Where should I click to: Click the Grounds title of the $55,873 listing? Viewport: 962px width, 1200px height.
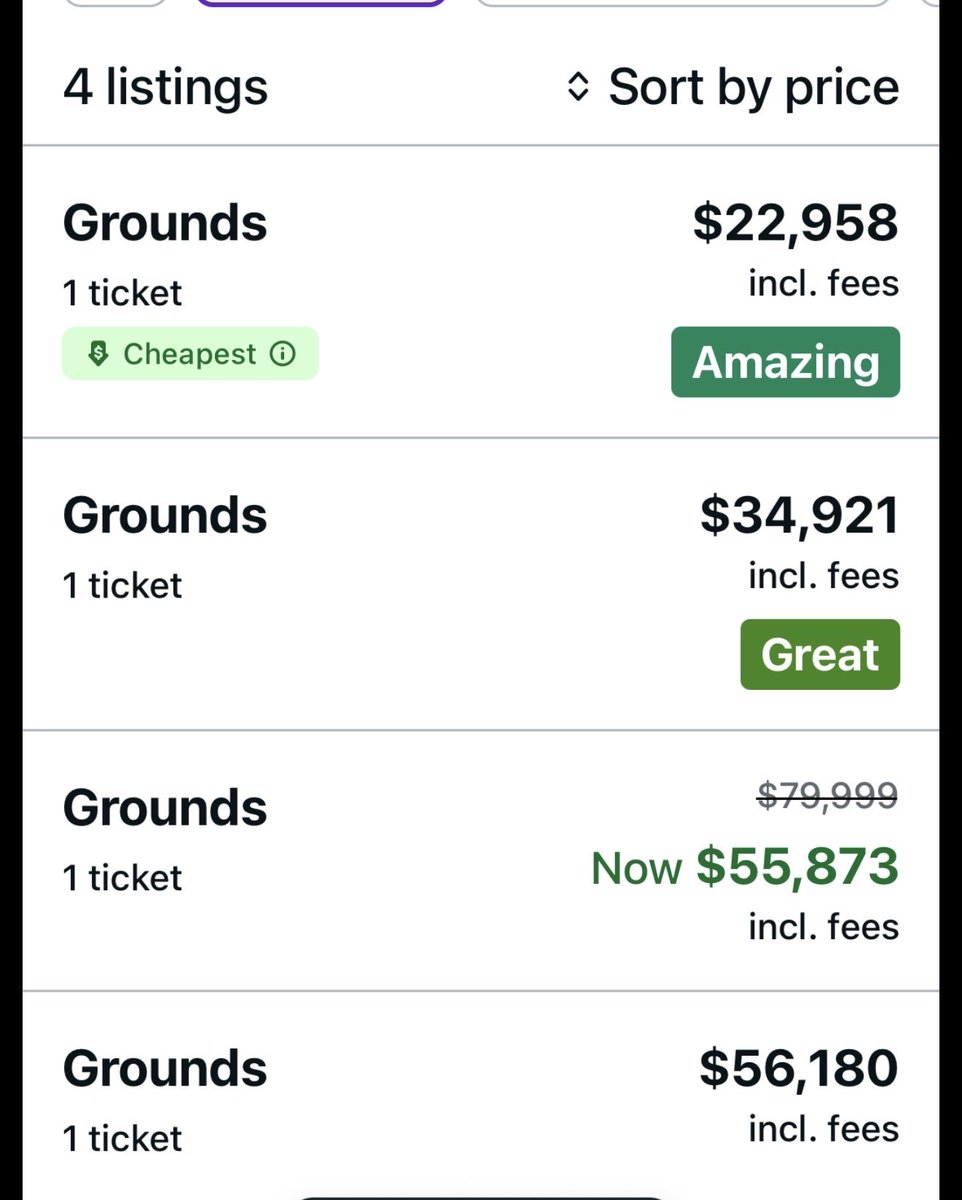click(165, 808)
